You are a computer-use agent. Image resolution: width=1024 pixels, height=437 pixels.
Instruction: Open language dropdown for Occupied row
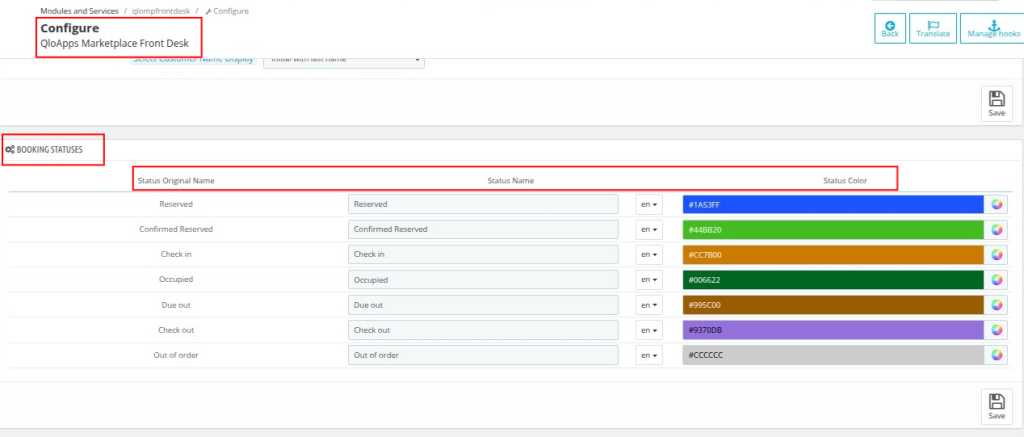click(648, 280)
